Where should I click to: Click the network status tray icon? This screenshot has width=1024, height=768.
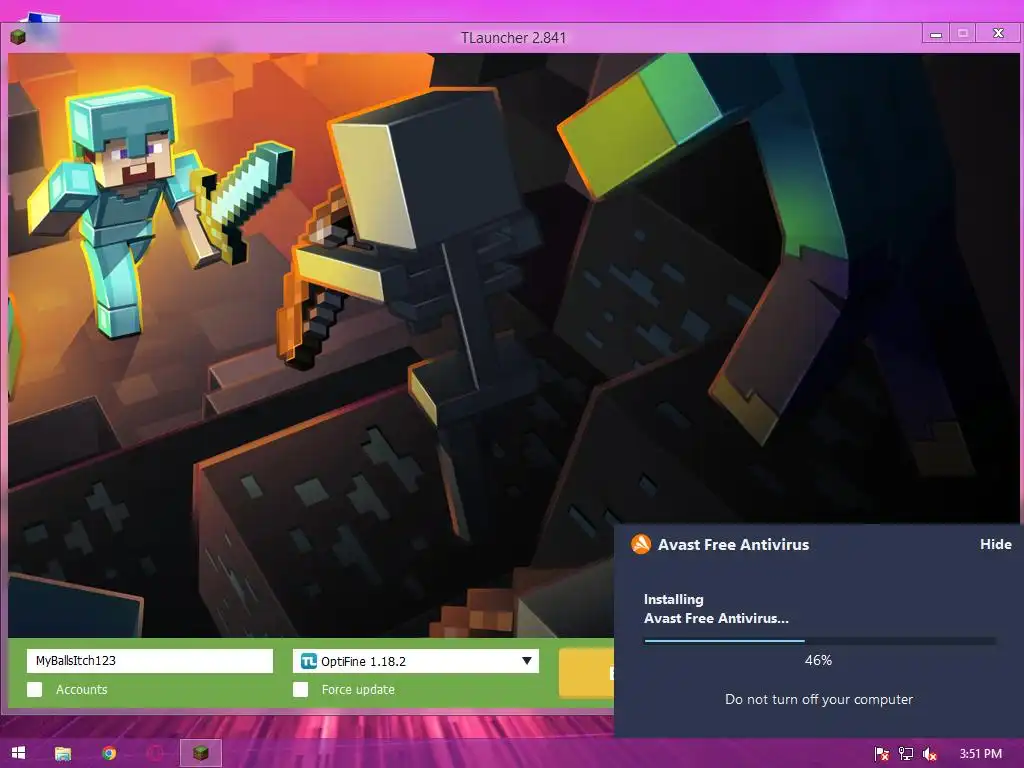[x=906, y=754]
